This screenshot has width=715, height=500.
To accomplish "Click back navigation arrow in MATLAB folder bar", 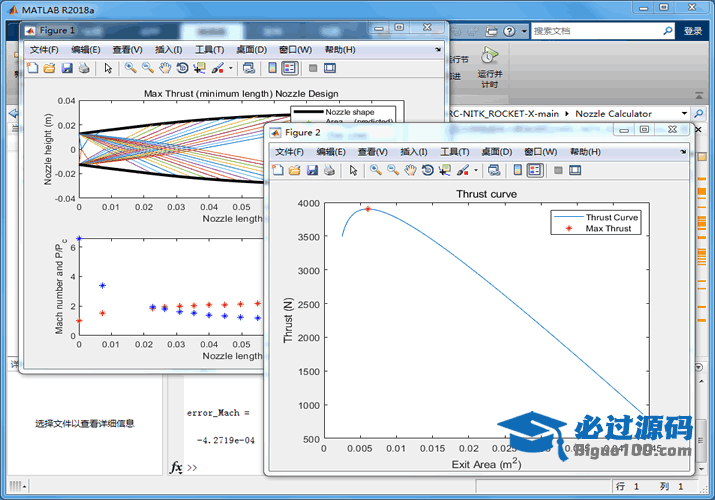I will [14, 113].
